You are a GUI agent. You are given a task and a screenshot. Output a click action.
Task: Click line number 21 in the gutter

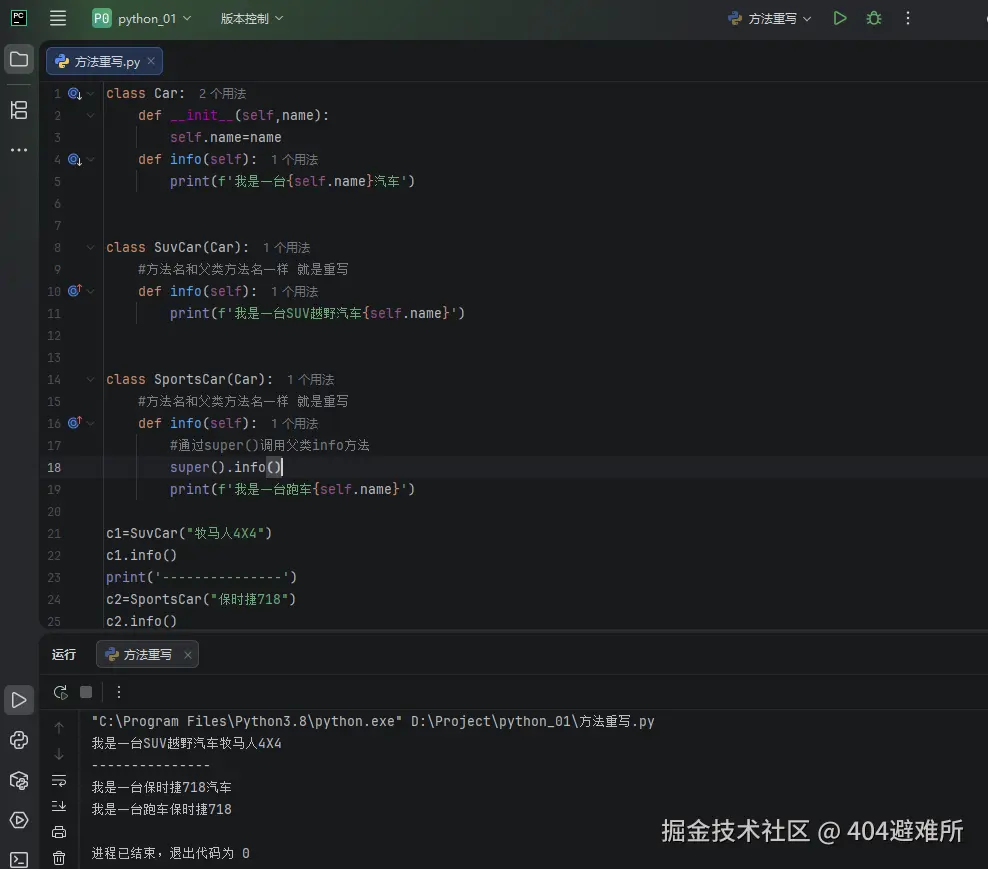pos(54,533)
